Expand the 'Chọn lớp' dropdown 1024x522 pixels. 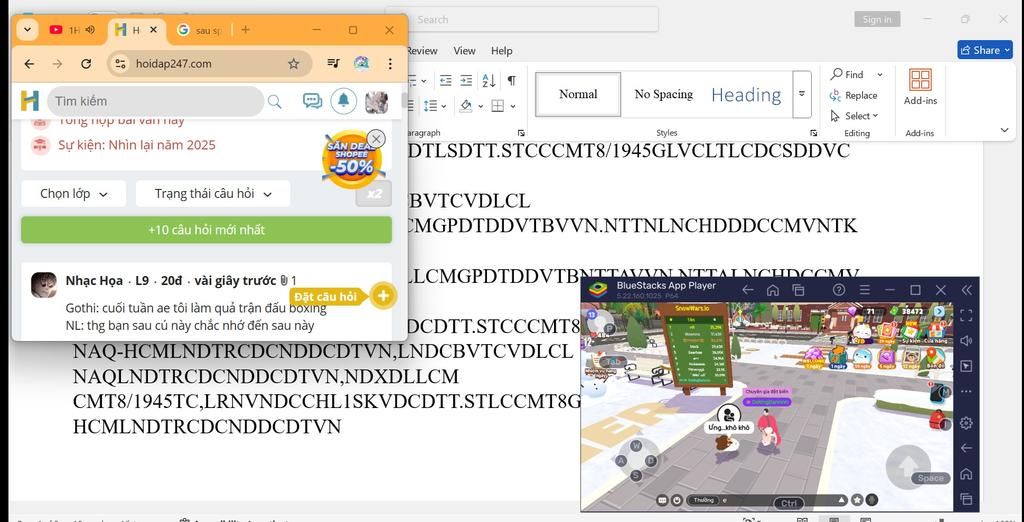pyautogui.click(x=73, y=193)
